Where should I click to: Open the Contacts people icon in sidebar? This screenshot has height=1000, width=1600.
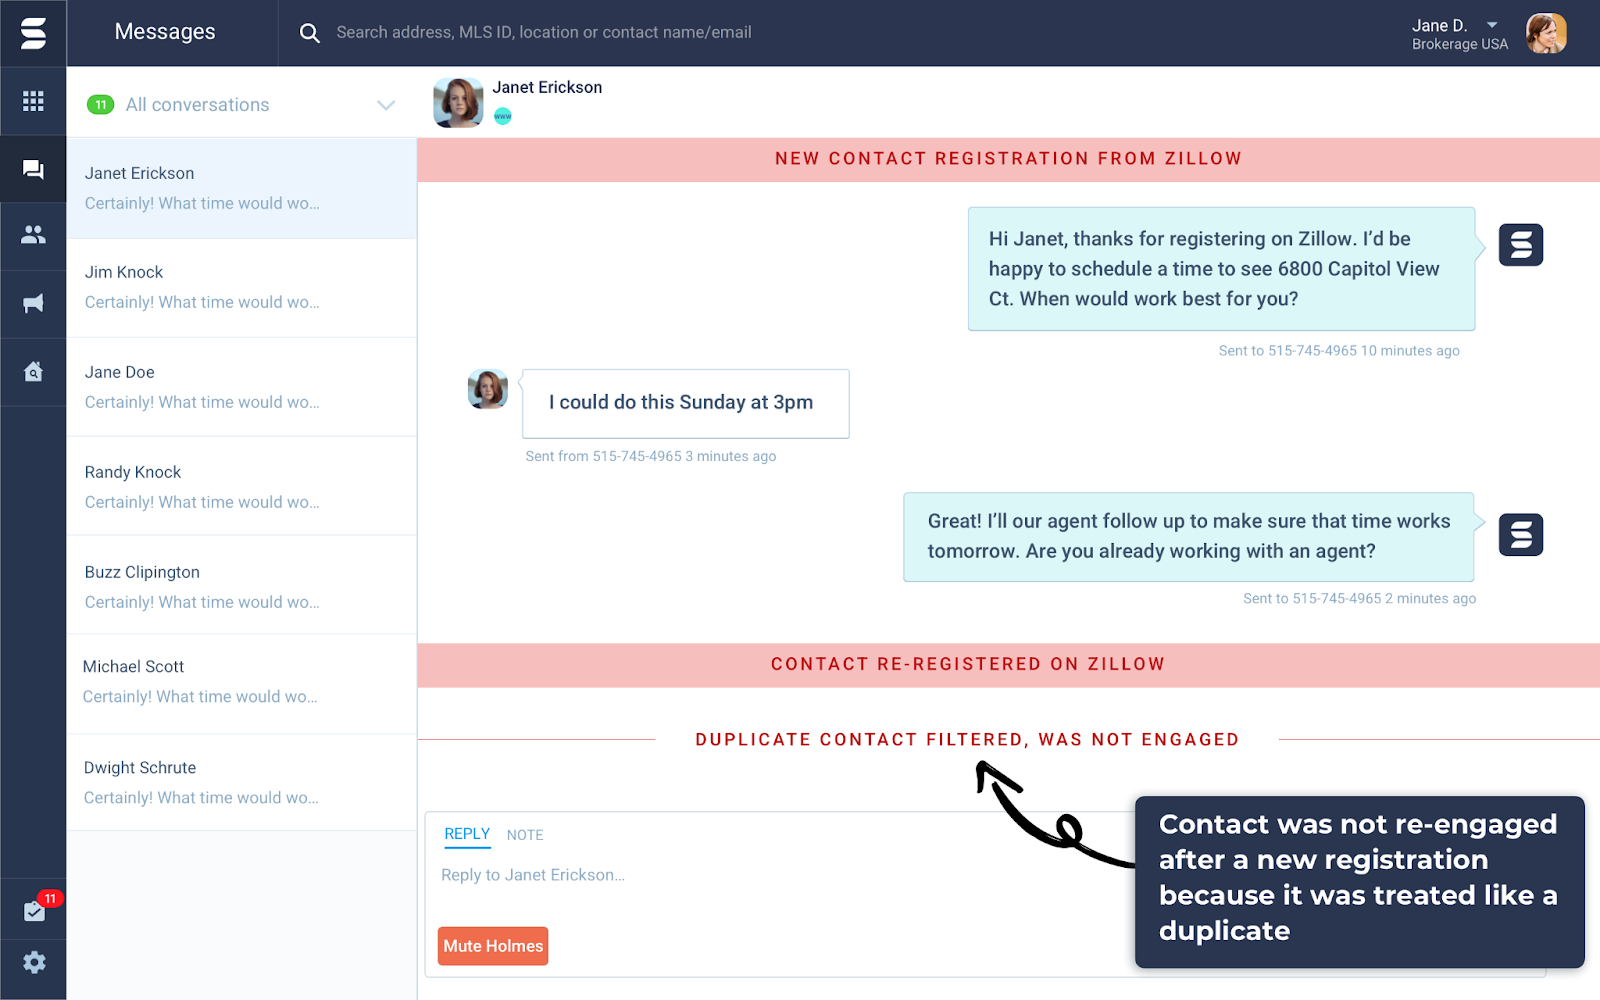pos(33,235)
